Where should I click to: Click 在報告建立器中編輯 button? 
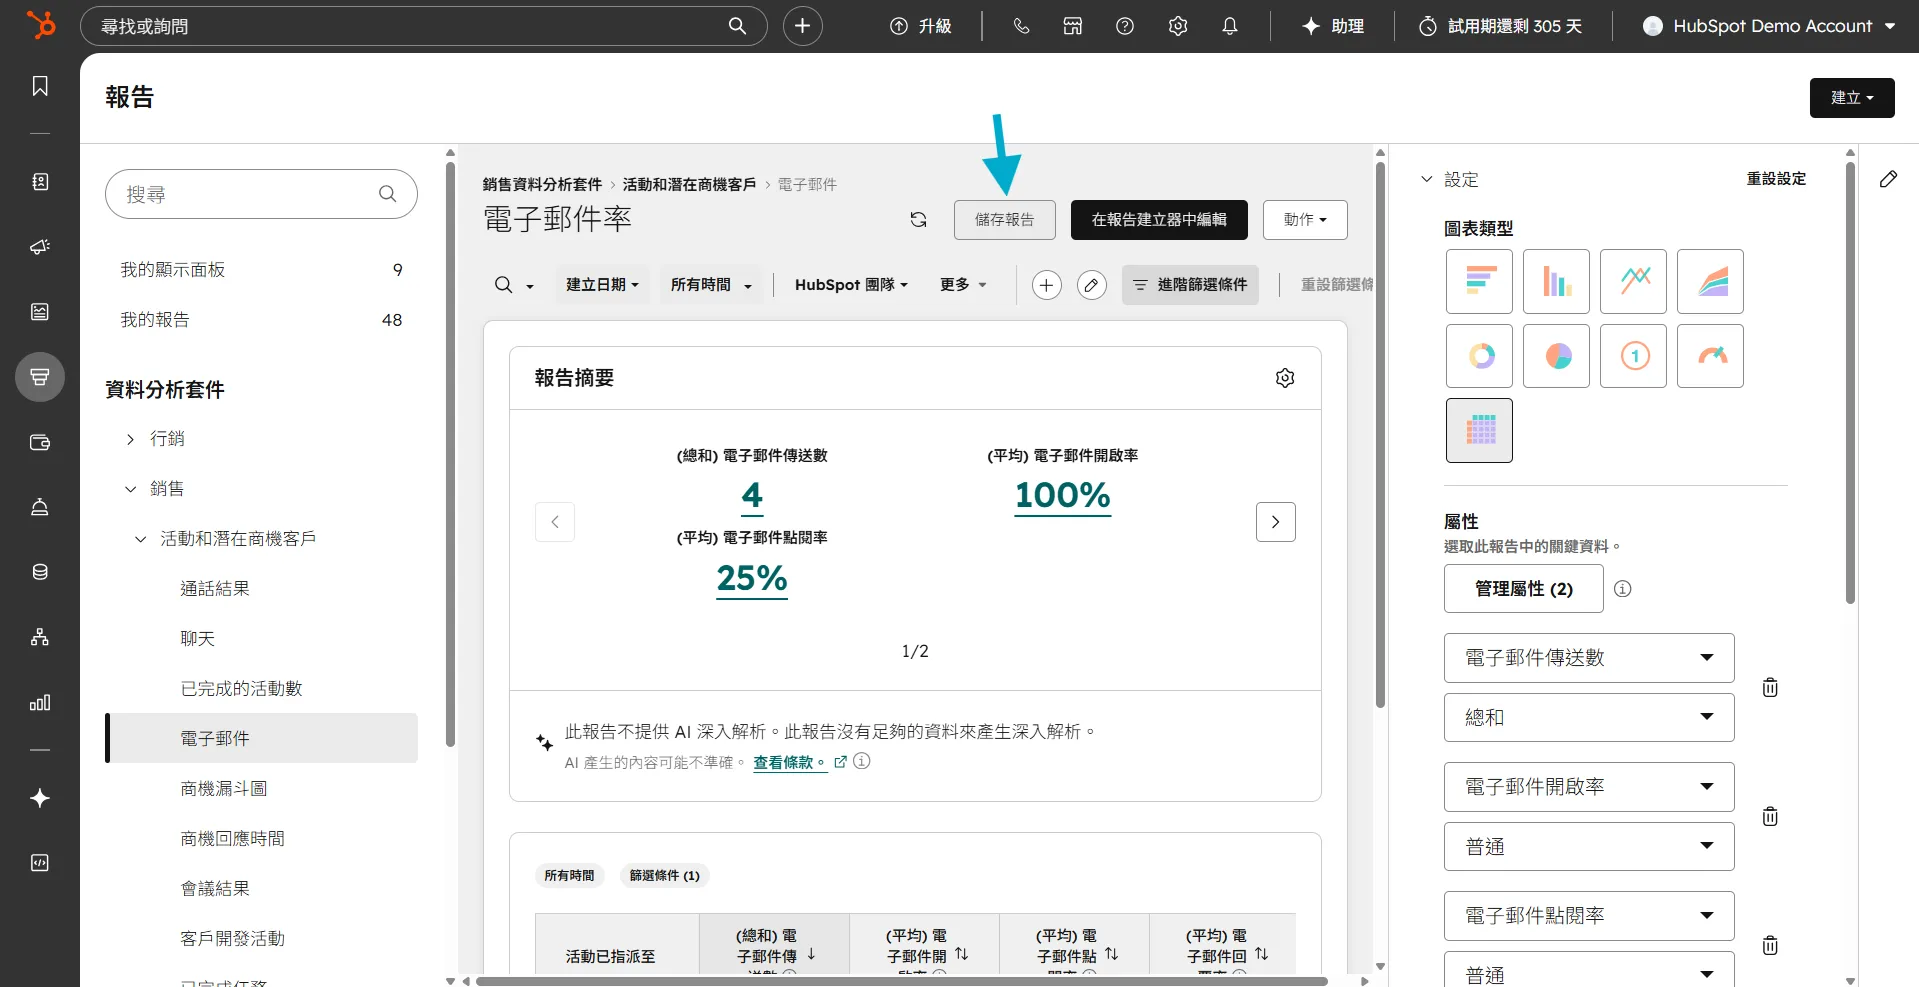click(x=1159, y=220)
